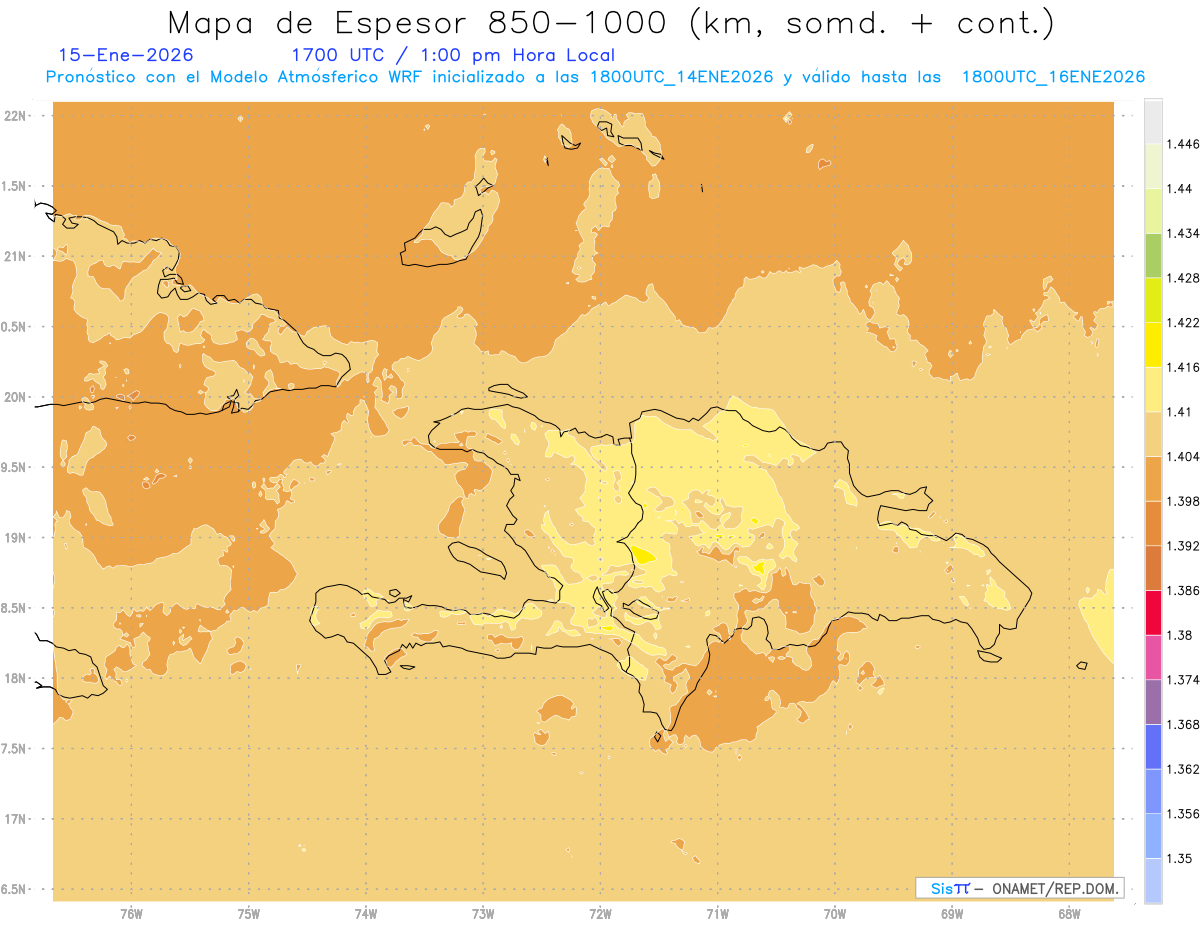Click the colorbar value '1.374'
1200x927 pixels.
click(x=1183, y=680)
